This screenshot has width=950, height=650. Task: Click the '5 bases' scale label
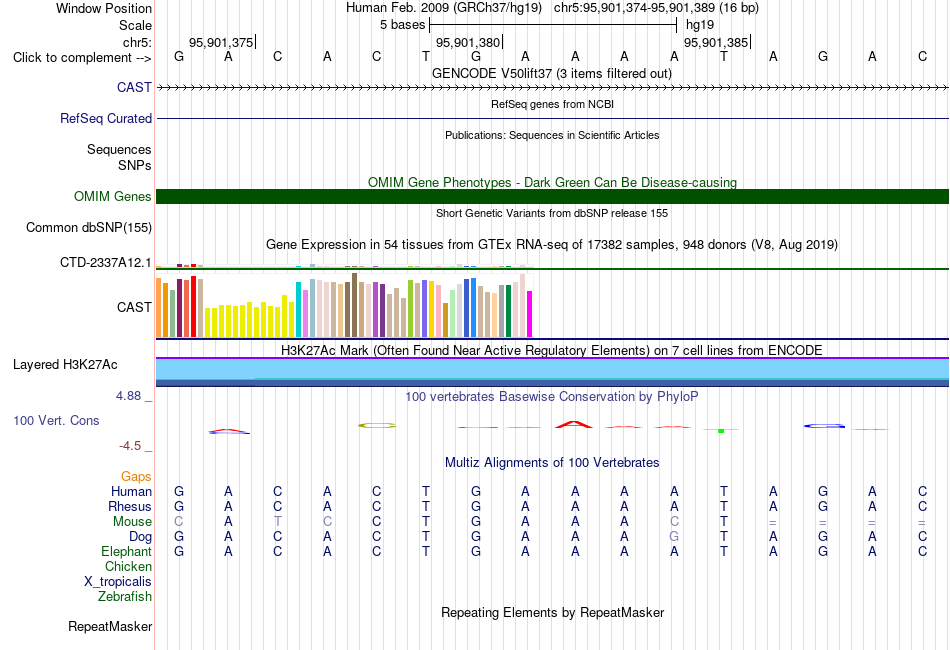click(402, 25)
